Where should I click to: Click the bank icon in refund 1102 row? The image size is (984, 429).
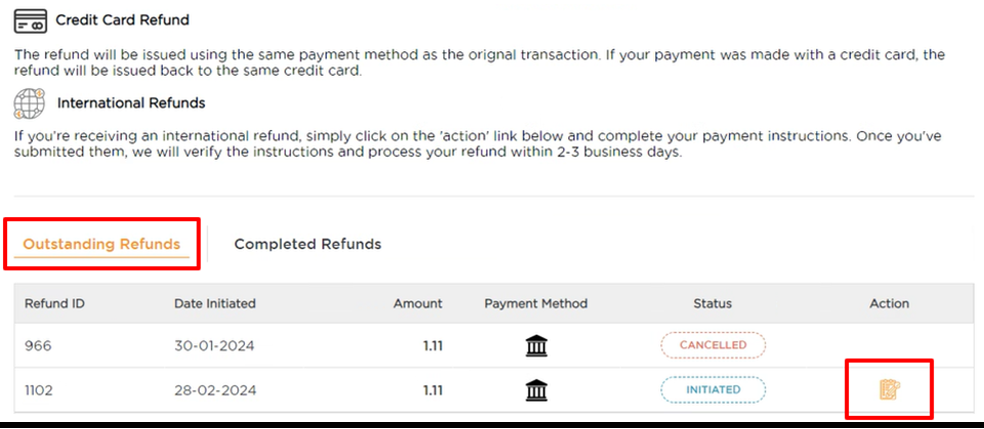pyautogui.click(x=536, y=390)
